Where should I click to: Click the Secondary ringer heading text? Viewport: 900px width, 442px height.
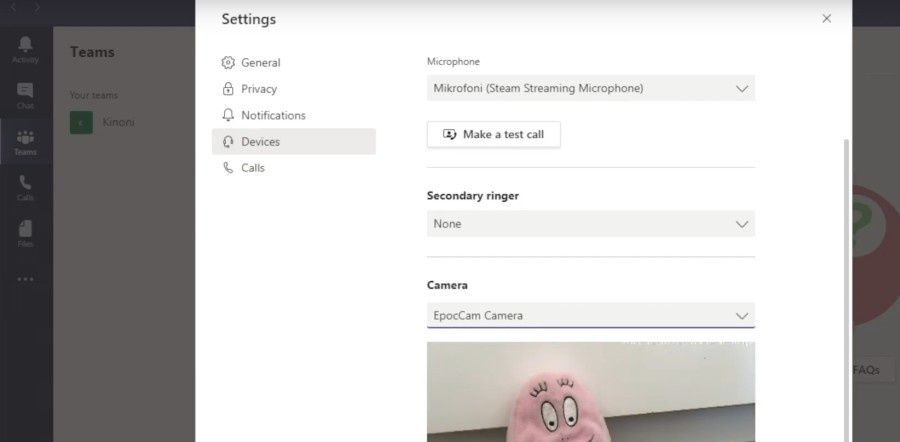(x=473, y=196)
